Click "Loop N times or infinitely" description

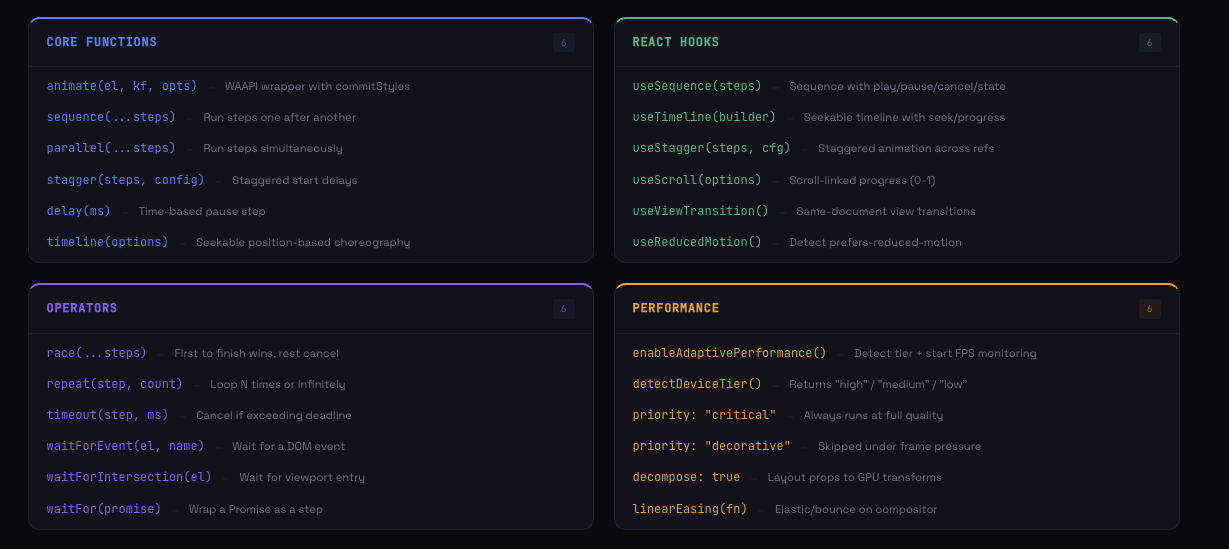tap(278, 384)
